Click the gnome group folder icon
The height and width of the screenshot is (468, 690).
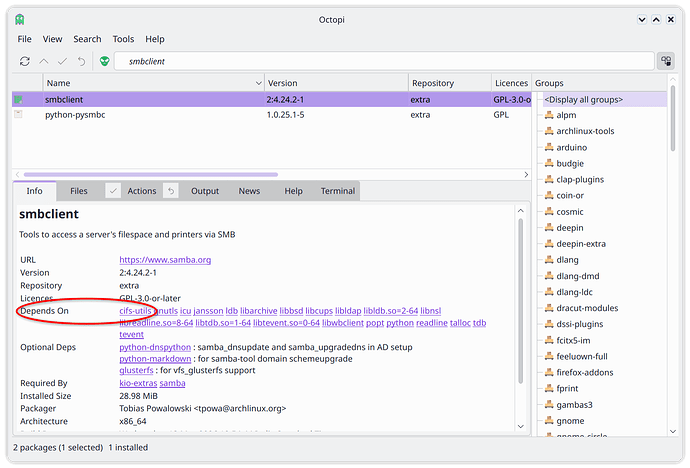click(549, 420)
